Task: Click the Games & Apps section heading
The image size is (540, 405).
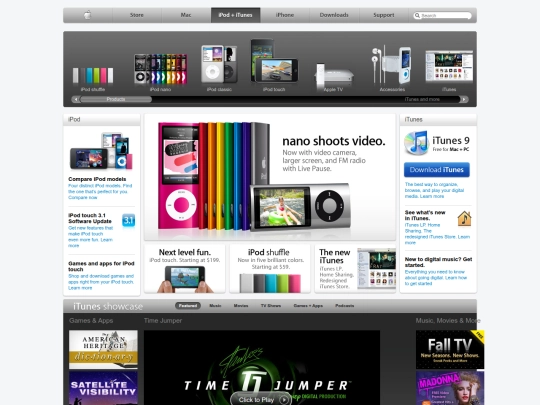Action: point(91,321)
